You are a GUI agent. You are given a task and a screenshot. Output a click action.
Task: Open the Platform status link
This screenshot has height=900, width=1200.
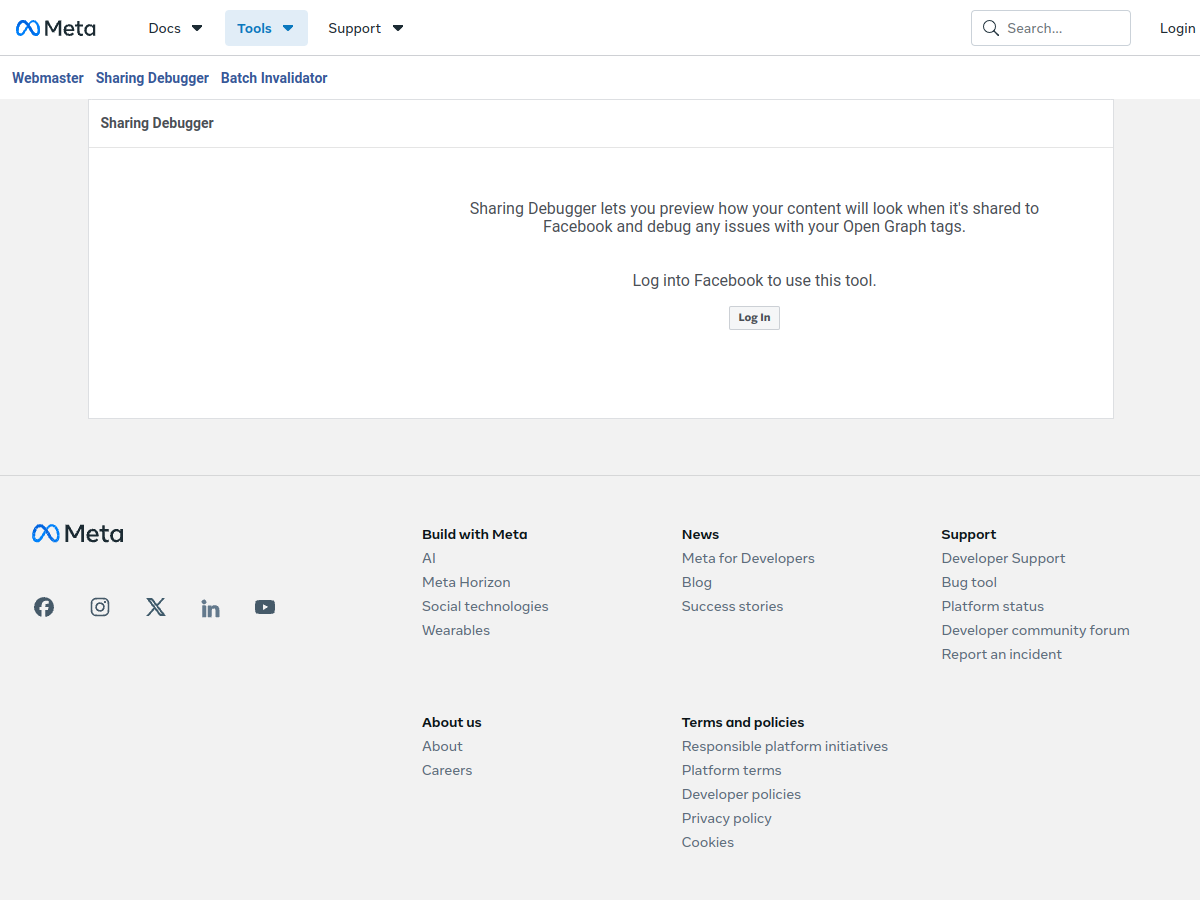[992, 606]
